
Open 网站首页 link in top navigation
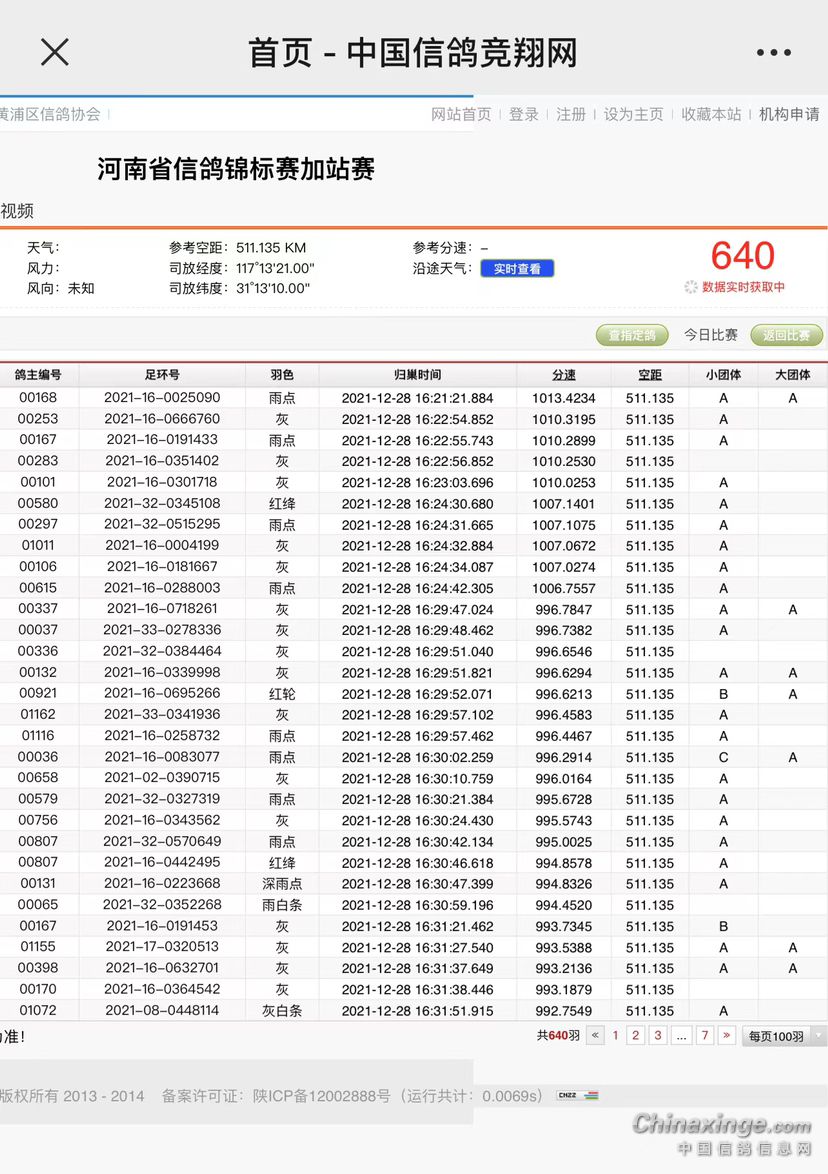(x=461, y=114)
